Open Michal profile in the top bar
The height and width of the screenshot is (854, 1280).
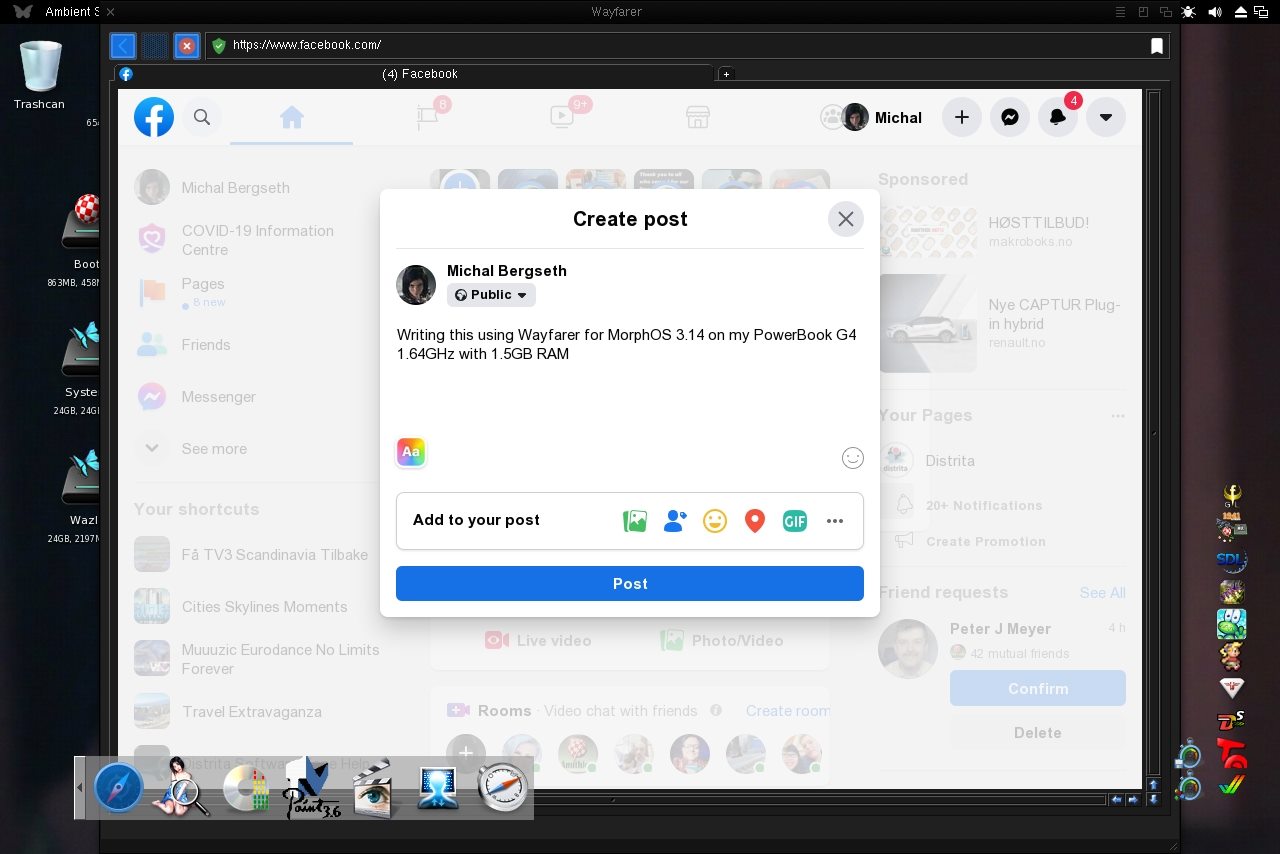click(x=882, y=117)
